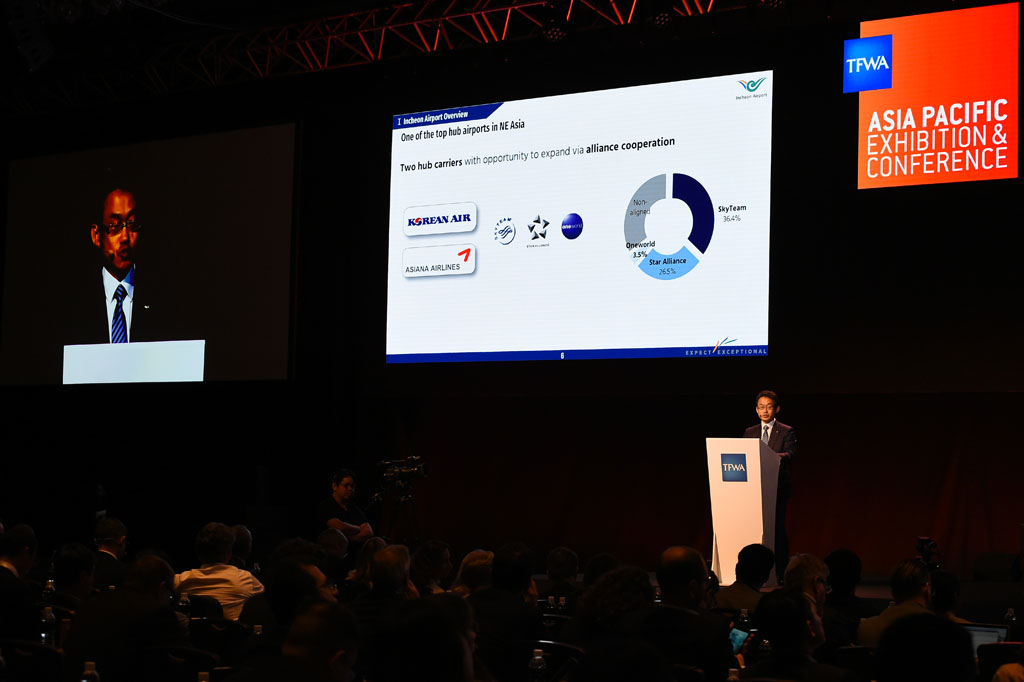Click the Incheon Airport logo top-right of slide
Screen dimensions: 1024x682
click(x=752, y=87)
